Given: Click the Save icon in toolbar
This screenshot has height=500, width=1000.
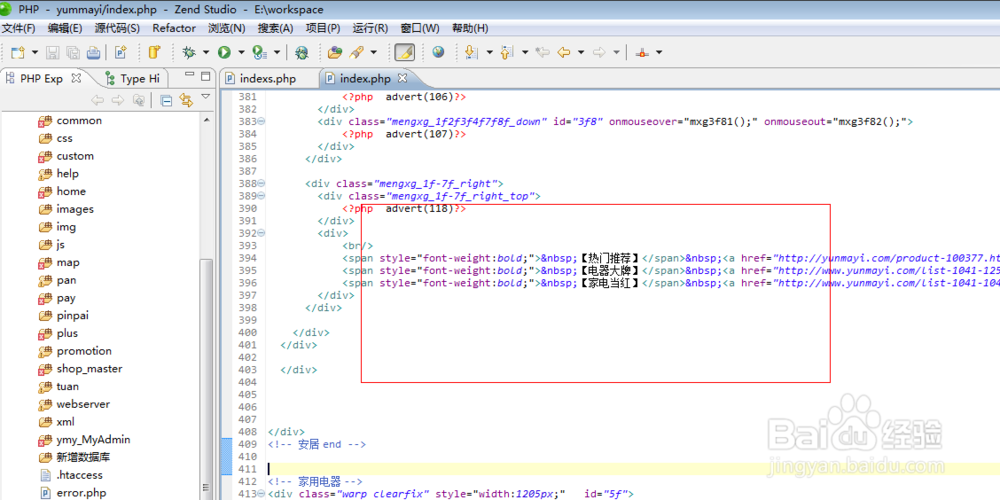Looking at the screenshot, I should point(54,52).
